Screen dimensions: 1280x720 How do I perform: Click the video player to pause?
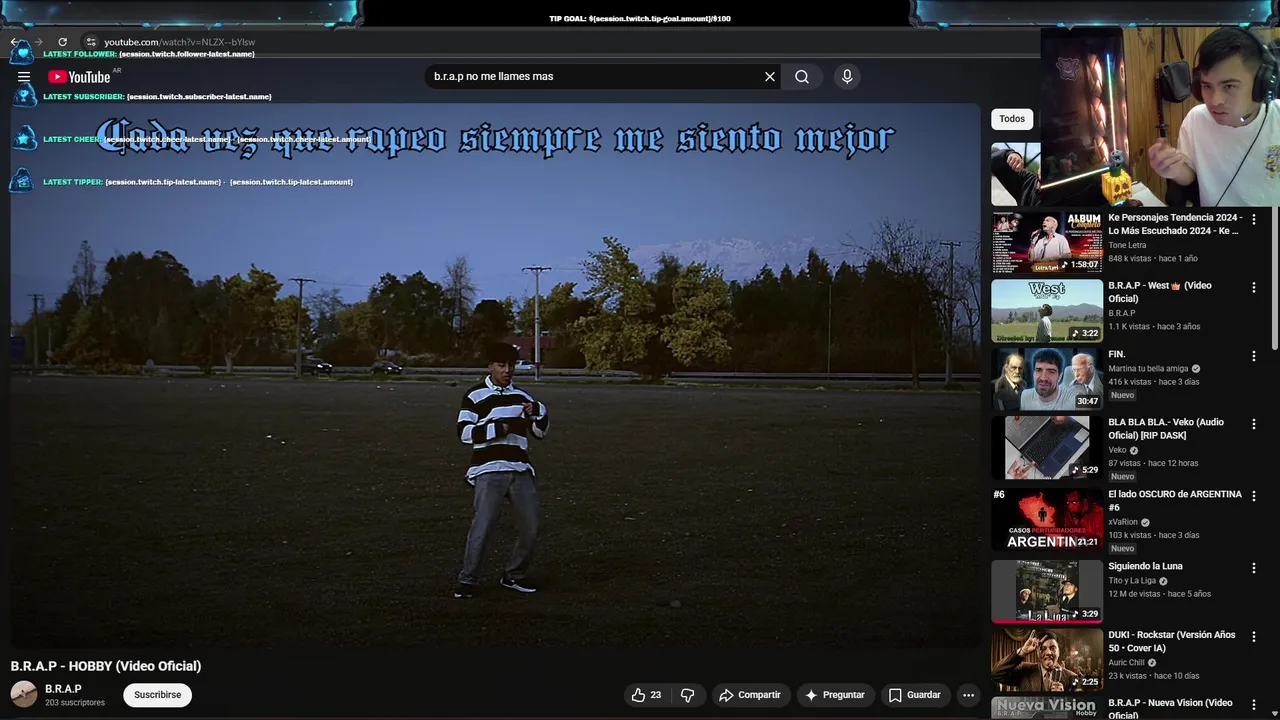click(x=495, y=375)
